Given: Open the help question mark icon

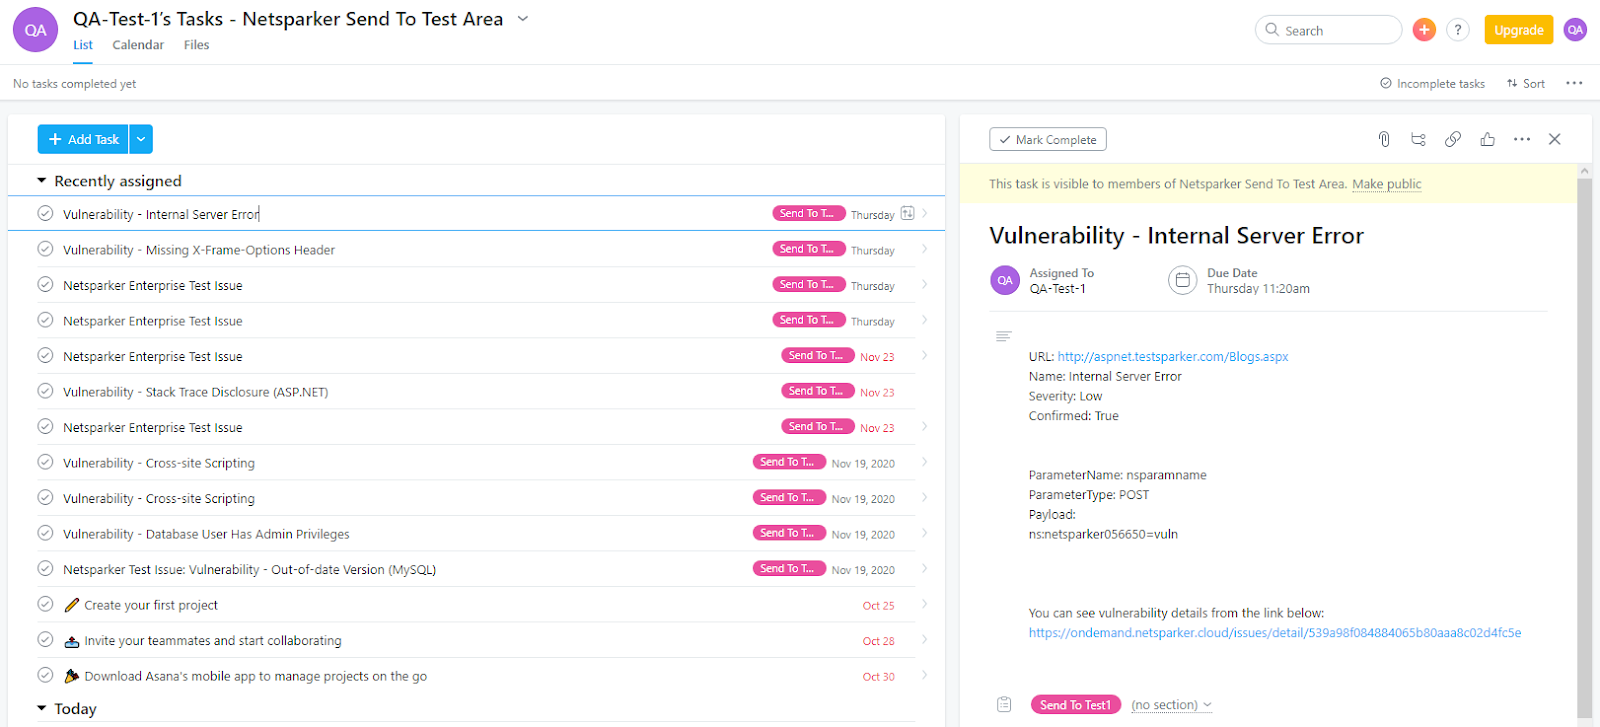Looking at the screenshot, I should pos(1458,30).
